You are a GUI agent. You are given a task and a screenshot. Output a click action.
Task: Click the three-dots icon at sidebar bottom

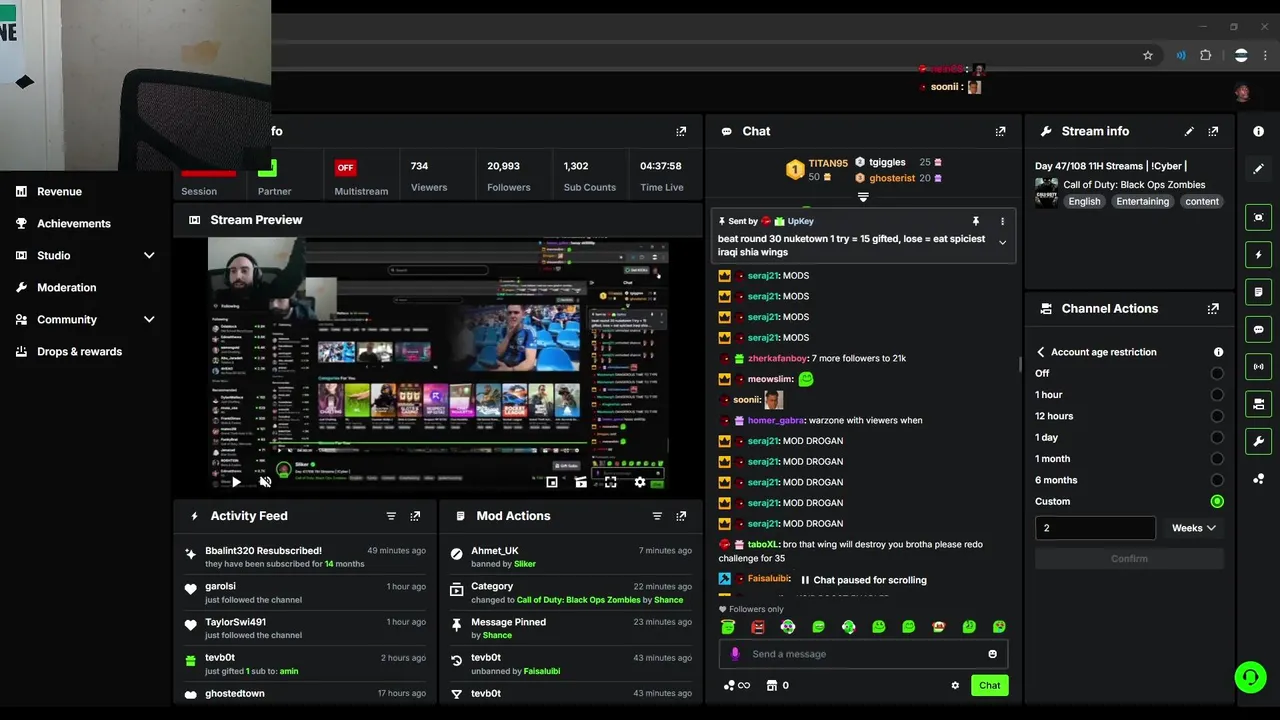point(1258,479)
